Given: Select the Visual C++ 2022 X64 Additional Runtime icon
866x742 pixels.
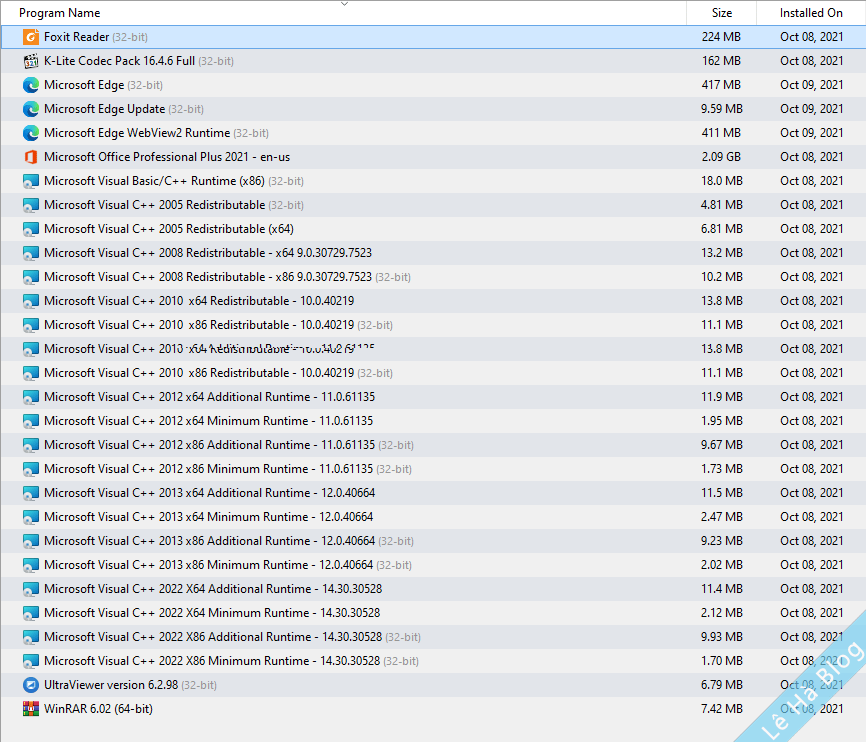Looking at the screenshot, I should point(31,589).
